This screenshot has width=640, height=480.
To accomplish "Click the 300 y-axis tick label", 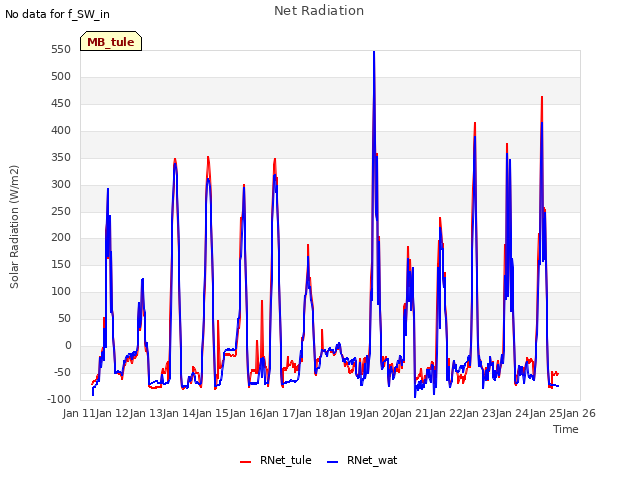I will pyautogui.click(x=61, y=184).
